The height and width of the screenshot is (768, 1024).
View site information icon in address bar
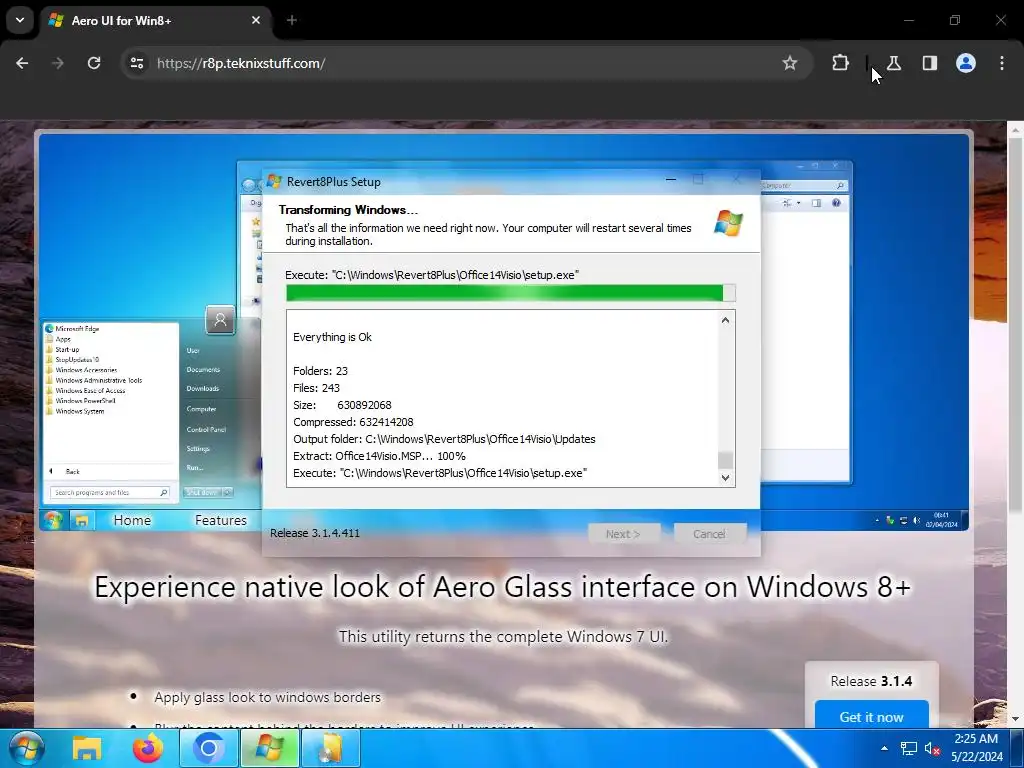tap(136, 63)
